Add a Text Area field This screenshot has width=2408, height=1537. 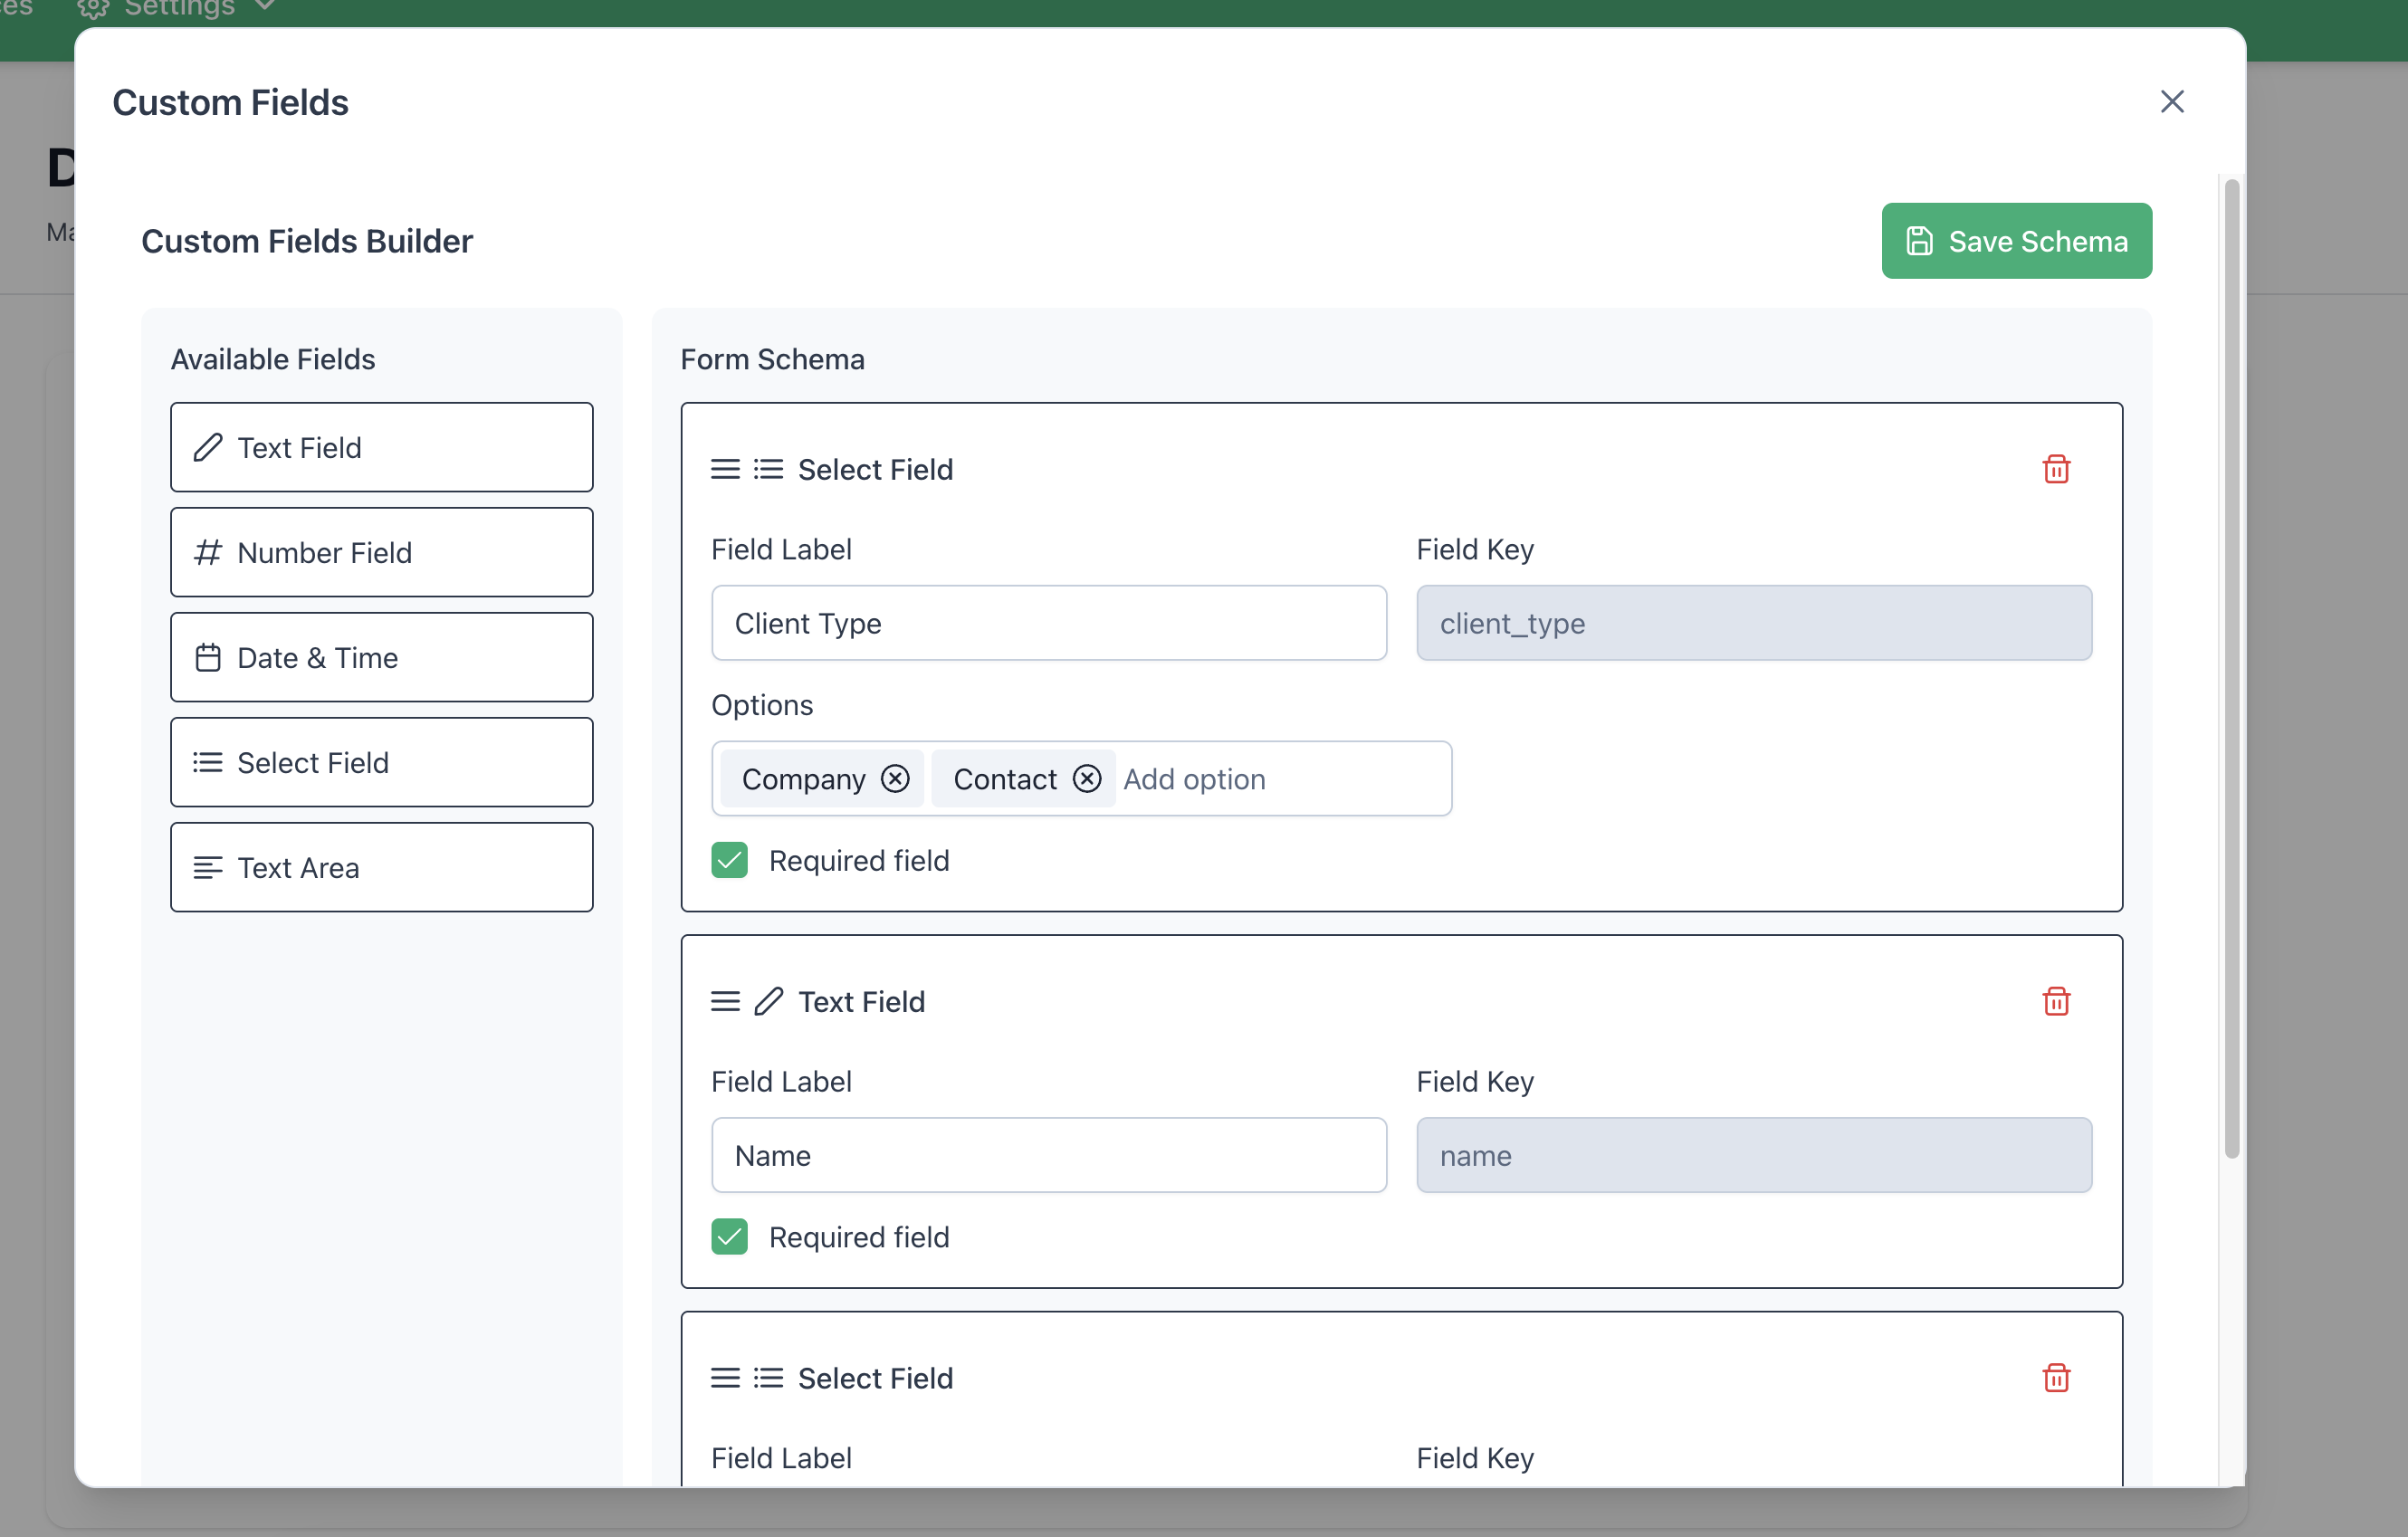click(x=381, y=867)
